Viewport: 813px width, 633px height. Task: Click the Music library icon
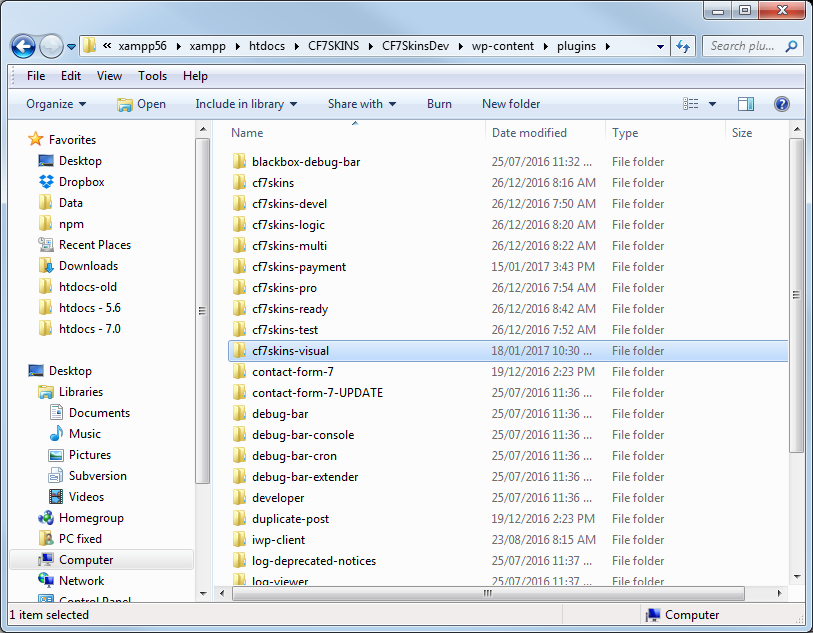point(57,434)
